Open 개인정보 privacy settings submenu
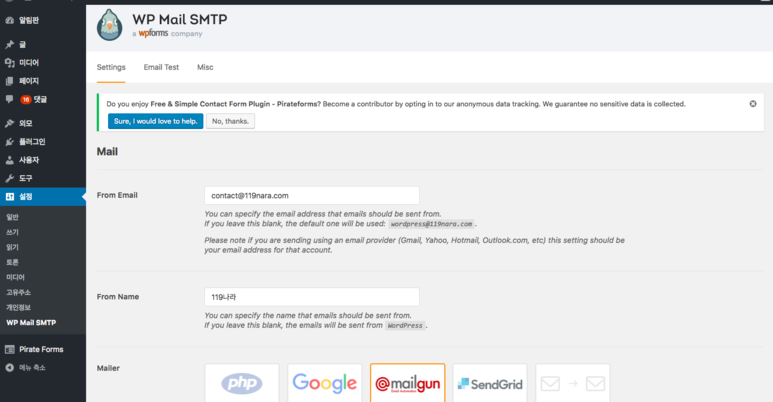Image resolution: width=773 pixels, height=402 pixels. pos(18,307)
